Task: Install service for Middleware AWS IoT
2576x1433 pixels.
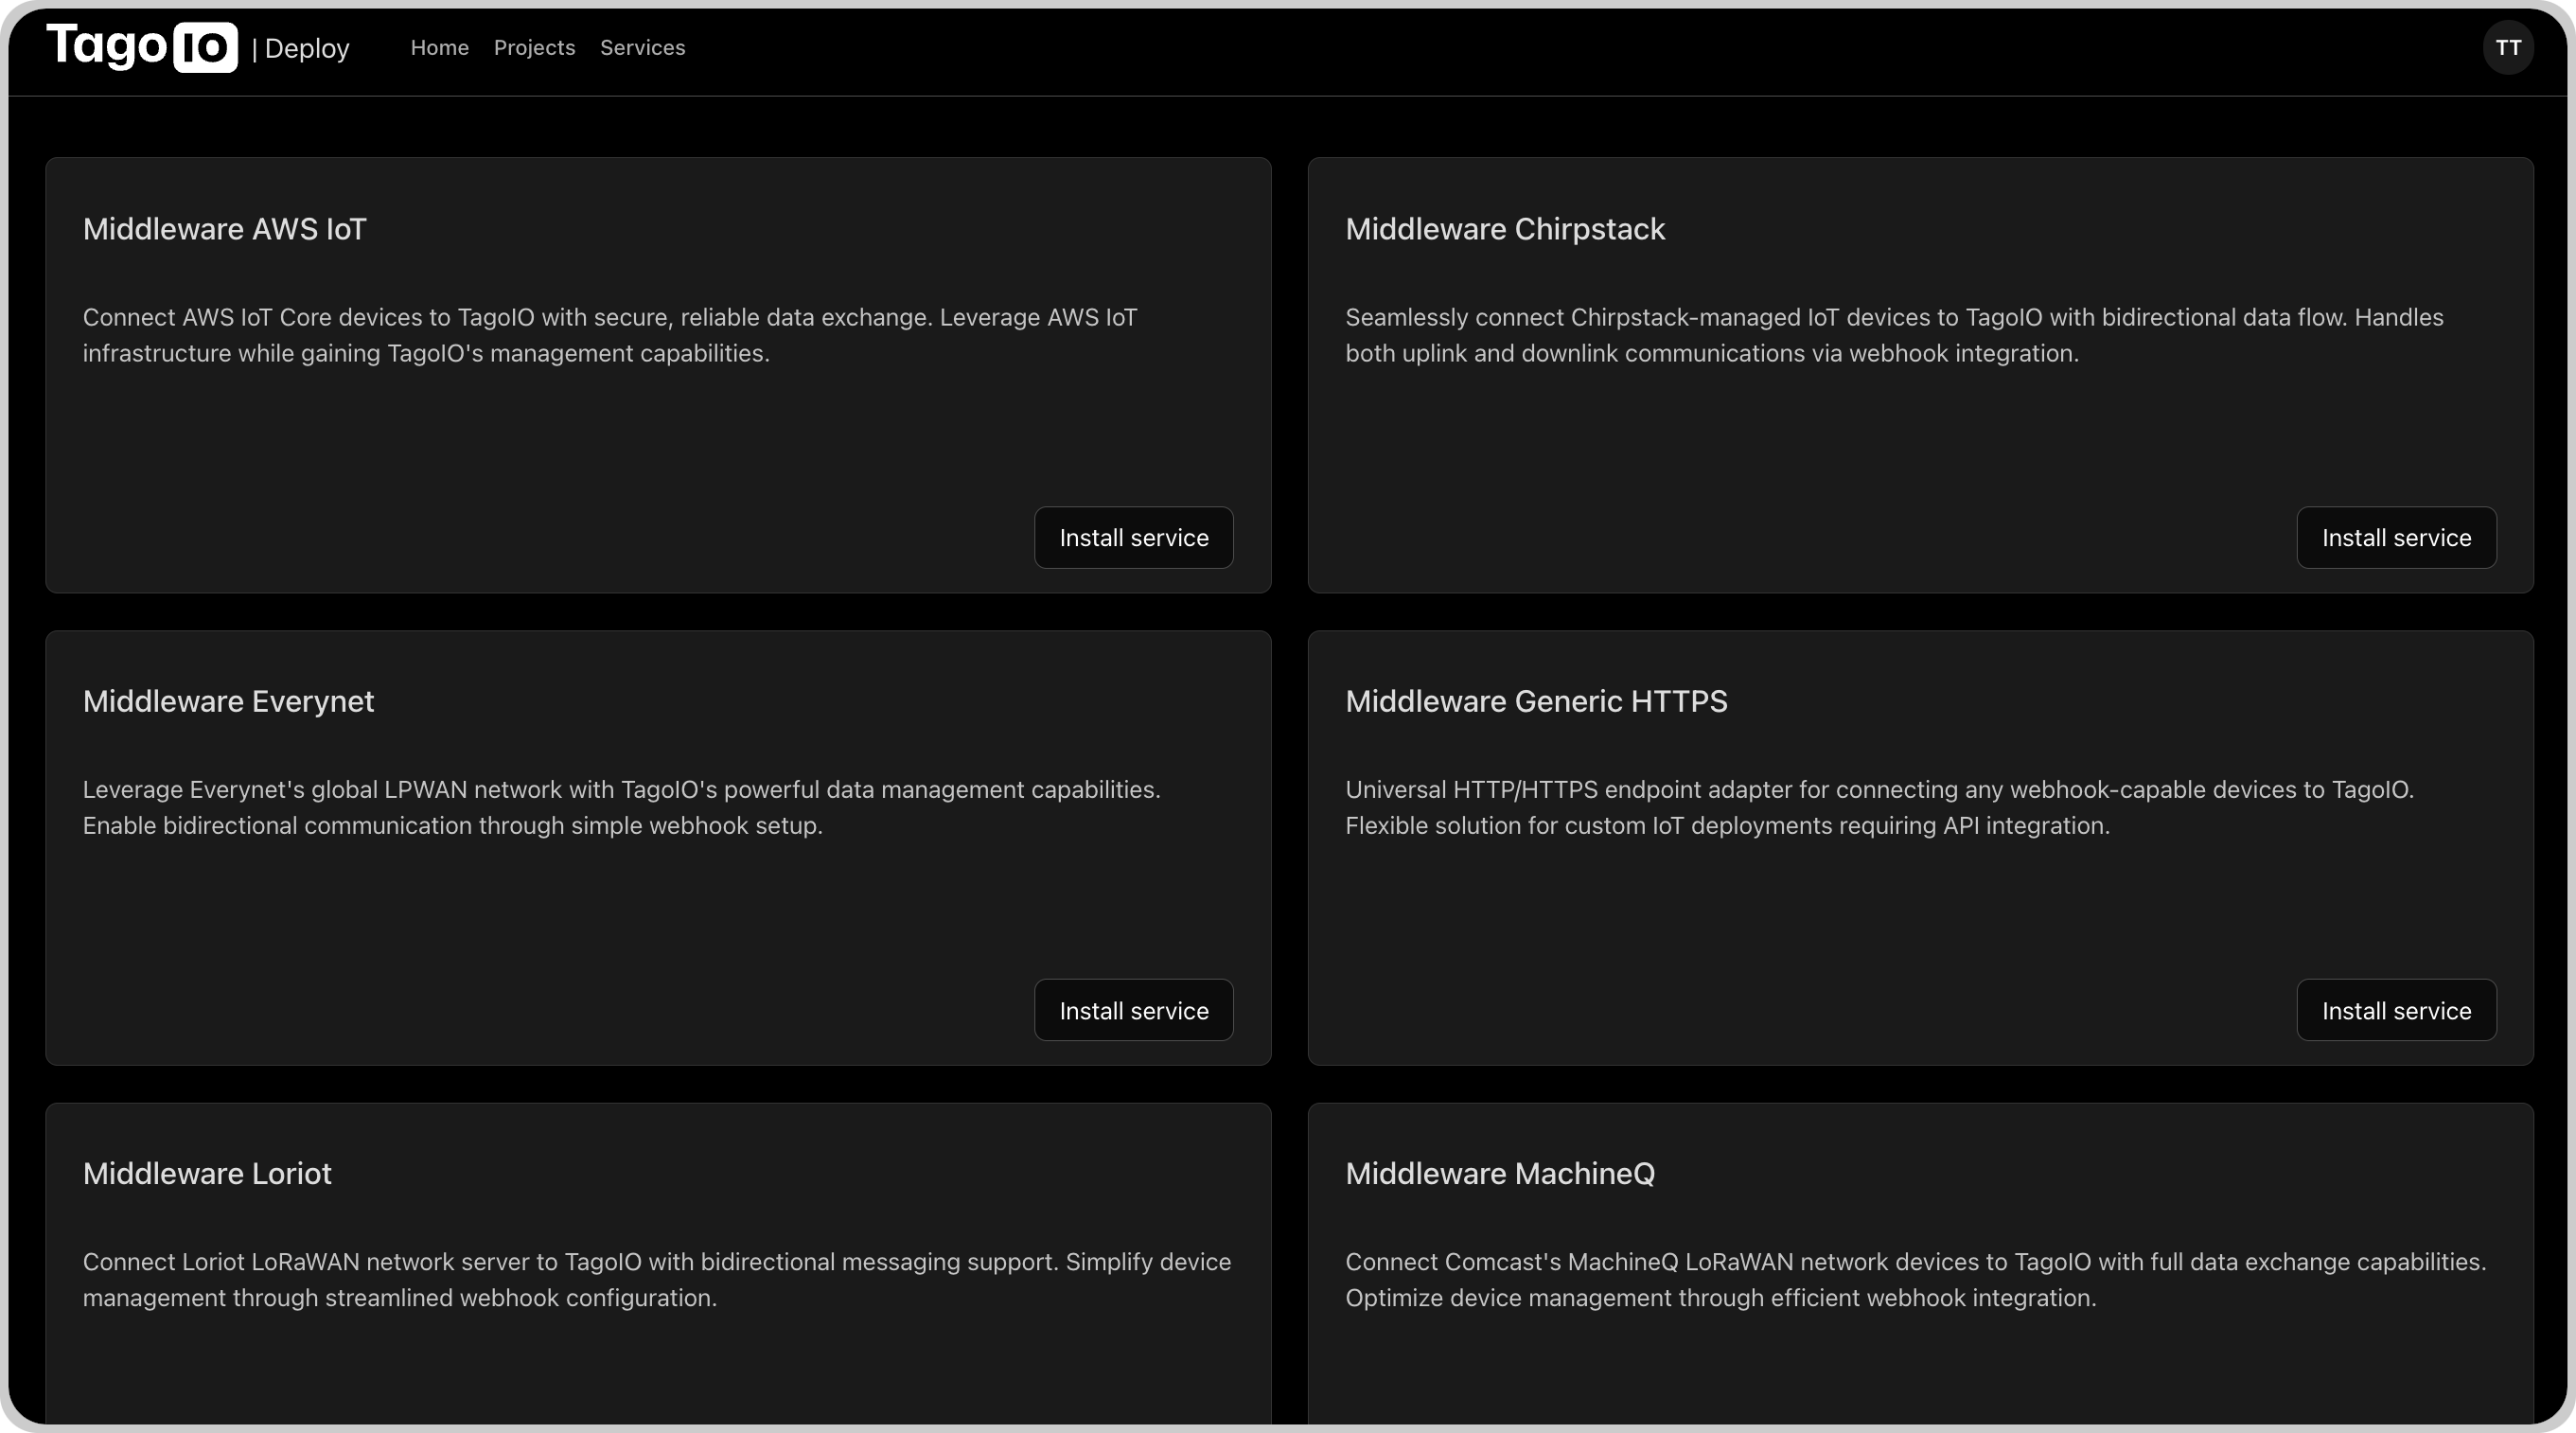Action: click(1133, 537)
